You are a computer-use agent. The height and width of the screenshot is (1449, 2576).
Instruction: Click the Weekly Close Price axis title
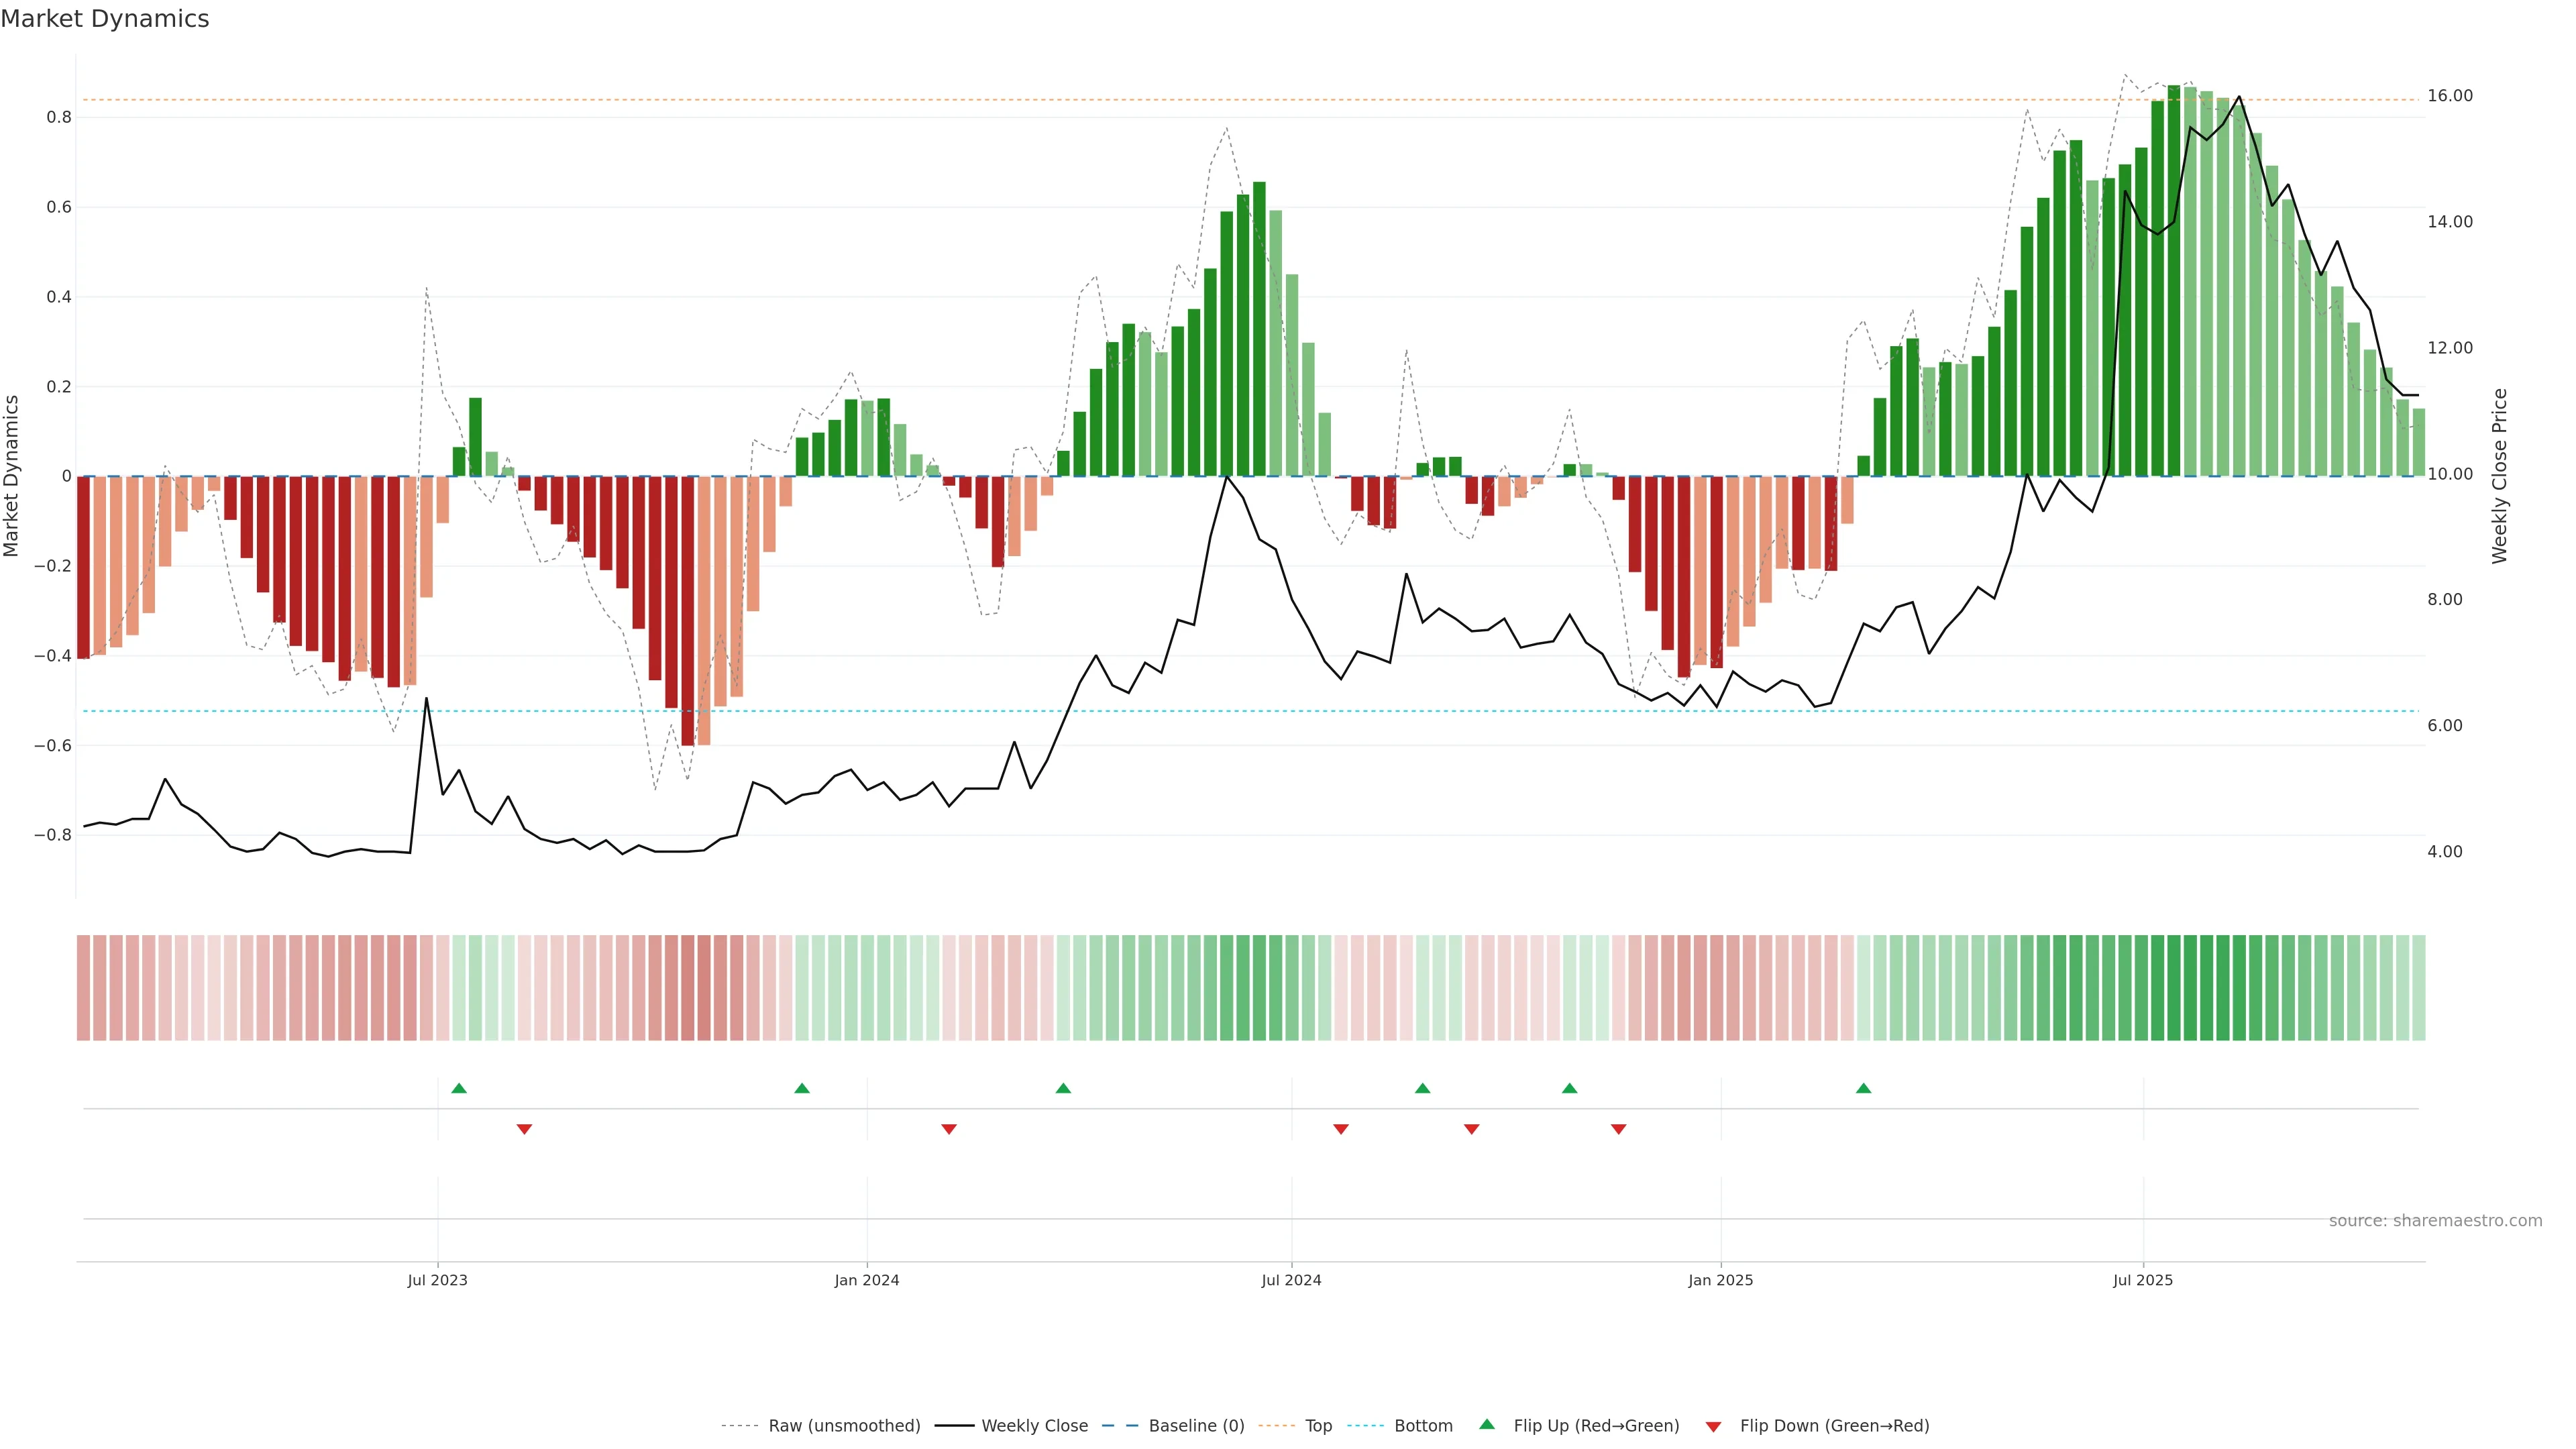click(x=2500, y=476)
